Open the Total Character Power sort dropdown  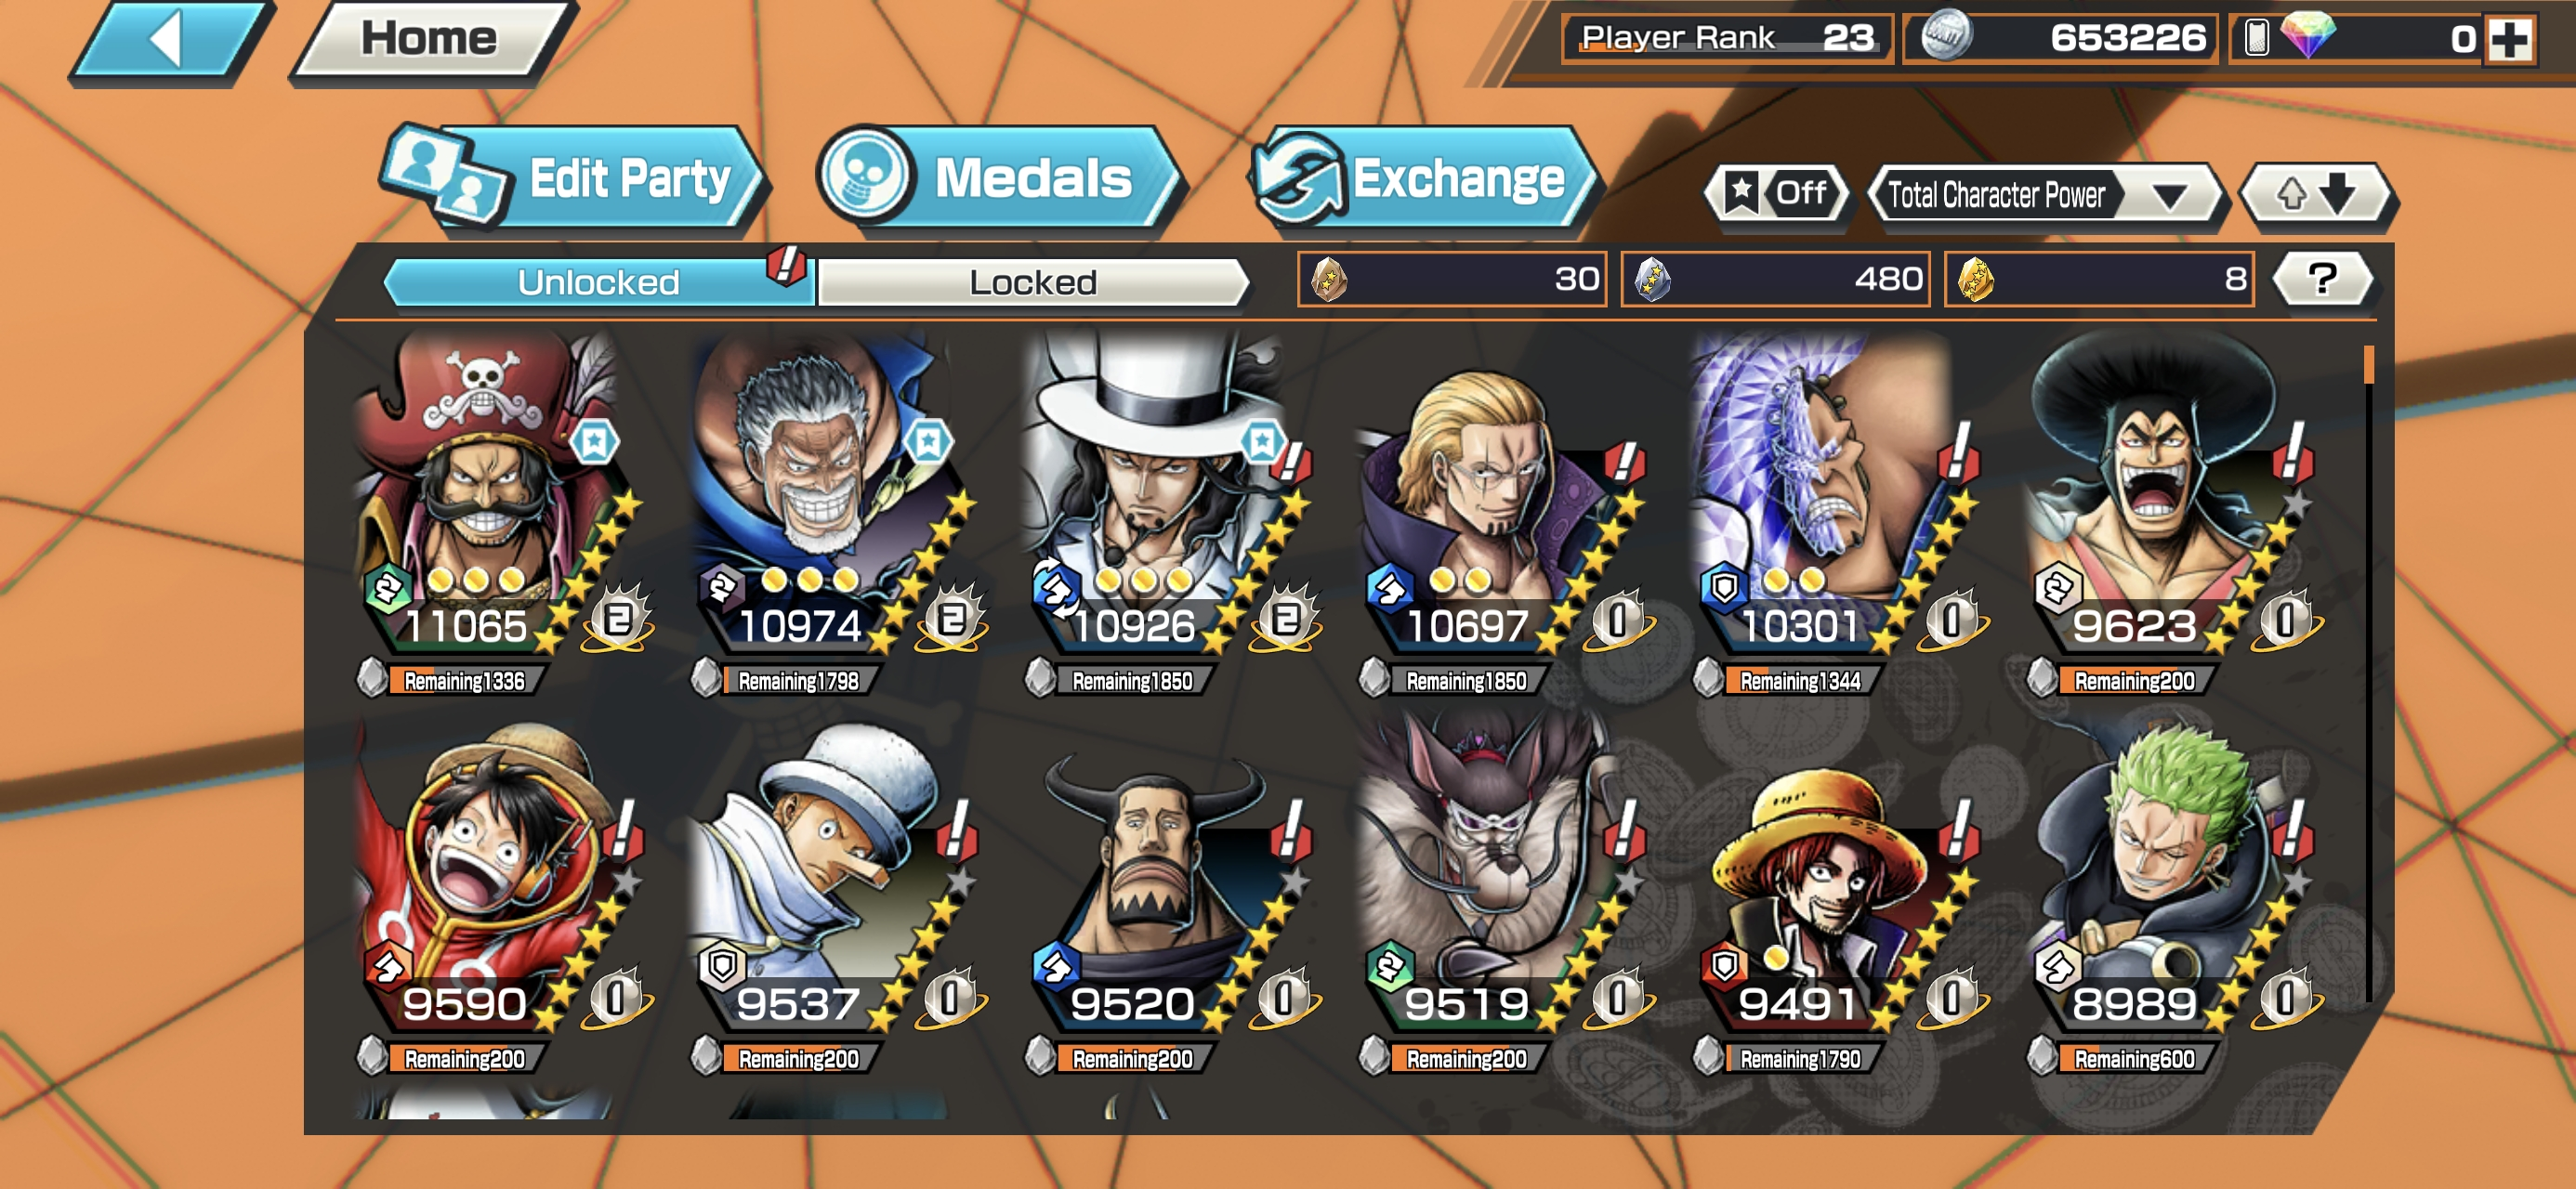pos(2043,194)
